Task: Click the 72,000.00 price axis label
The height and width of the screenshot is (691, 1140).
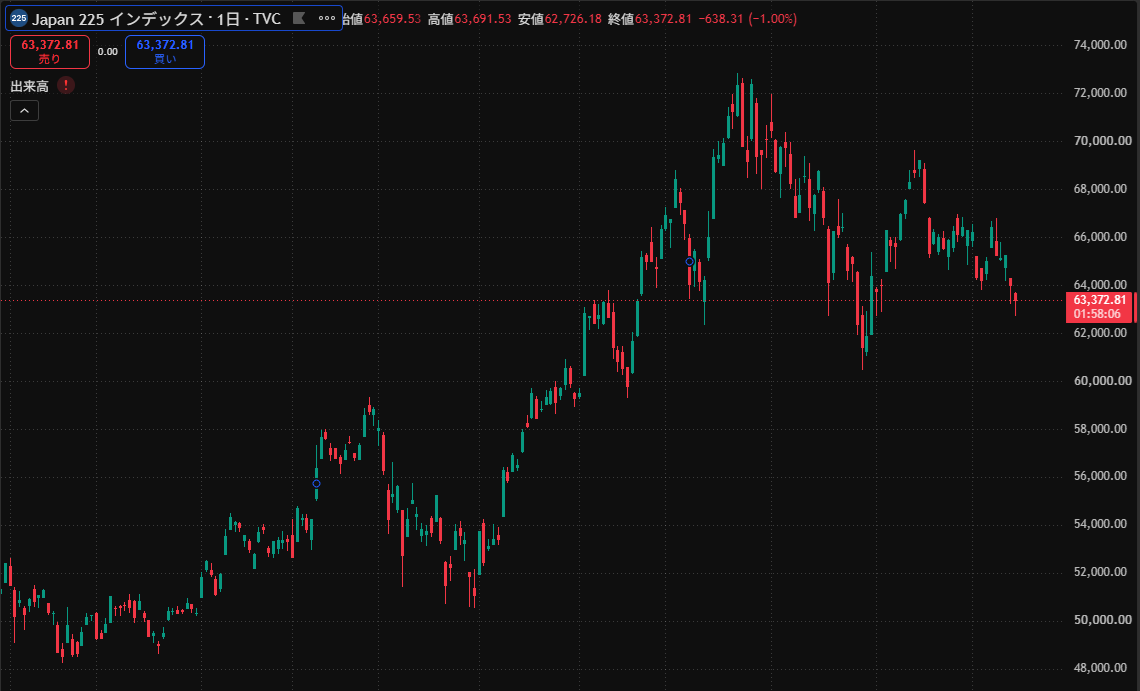Action: (x=1100, y=93)
